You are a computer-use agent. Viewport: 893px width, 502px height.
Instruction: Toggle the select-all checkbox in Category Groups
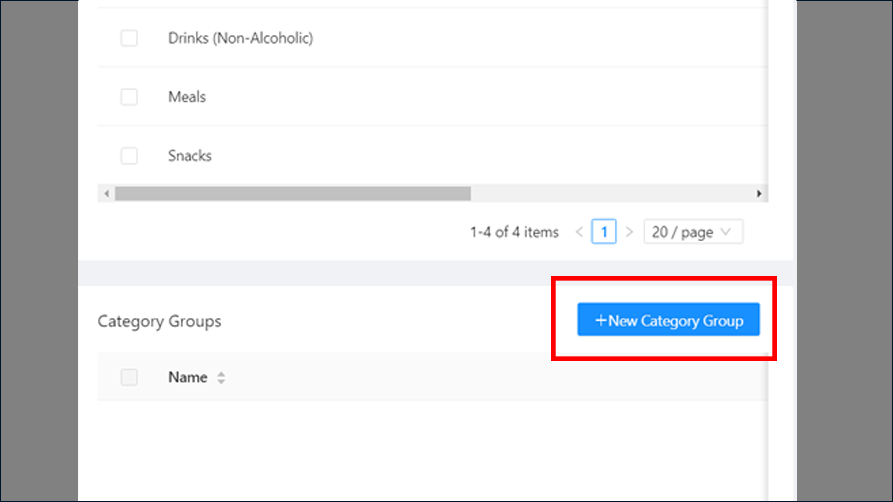click(129, 377)
